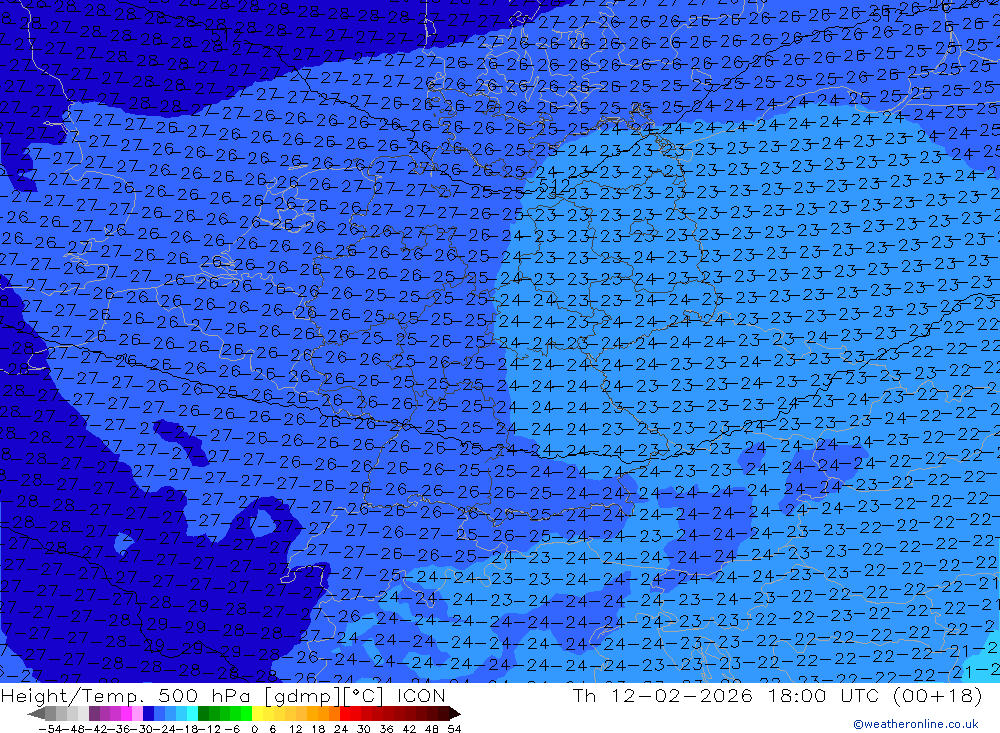Viewport: 1000px width, 733px height.
Task: Click the legend label "48"
Action: pyautogui.click(x=432, y=728)
